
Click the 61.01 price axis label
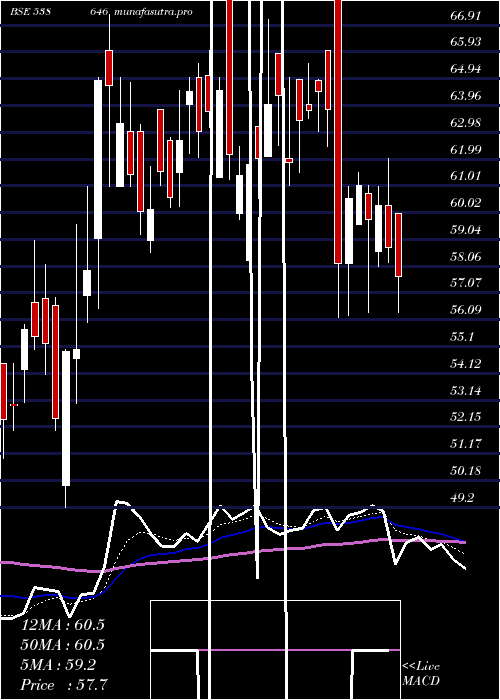point(466,176)
